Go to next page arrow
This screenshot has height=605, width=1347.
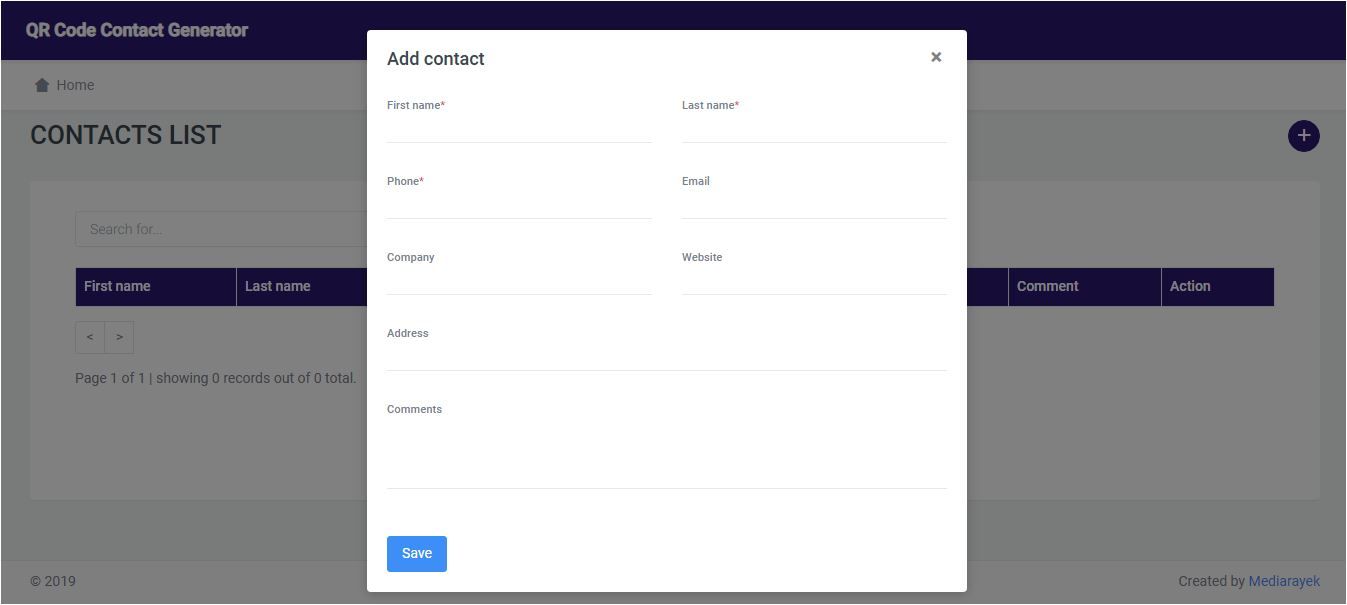(119, 337)
